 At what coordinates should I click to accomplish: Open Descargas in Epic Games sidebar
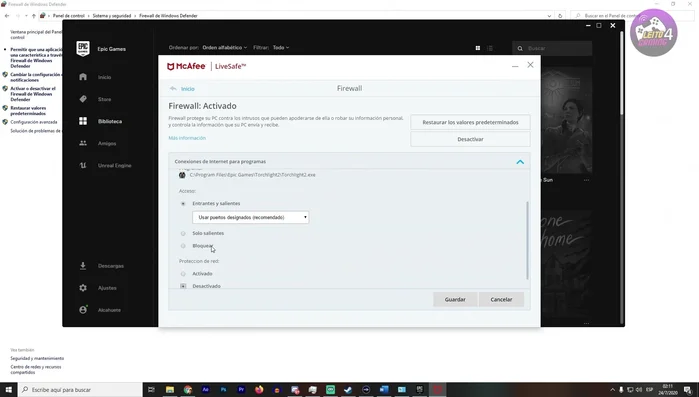(x=111, y=266)
